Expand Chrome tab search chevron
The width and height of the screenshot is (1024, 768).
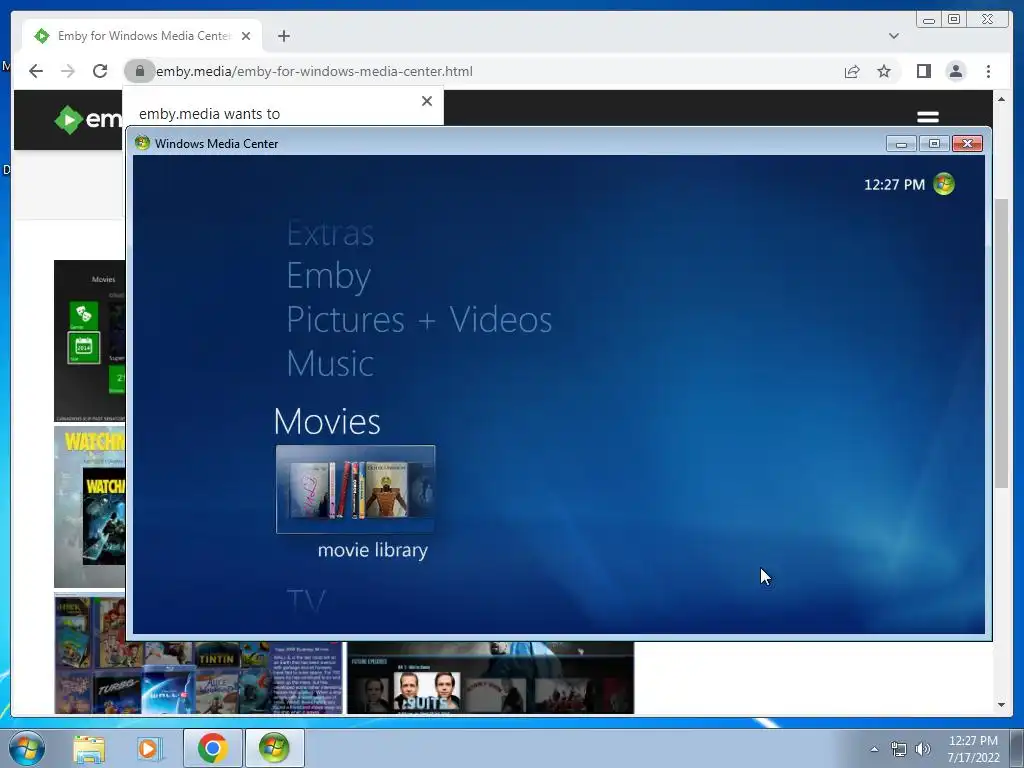click(894, 36)
